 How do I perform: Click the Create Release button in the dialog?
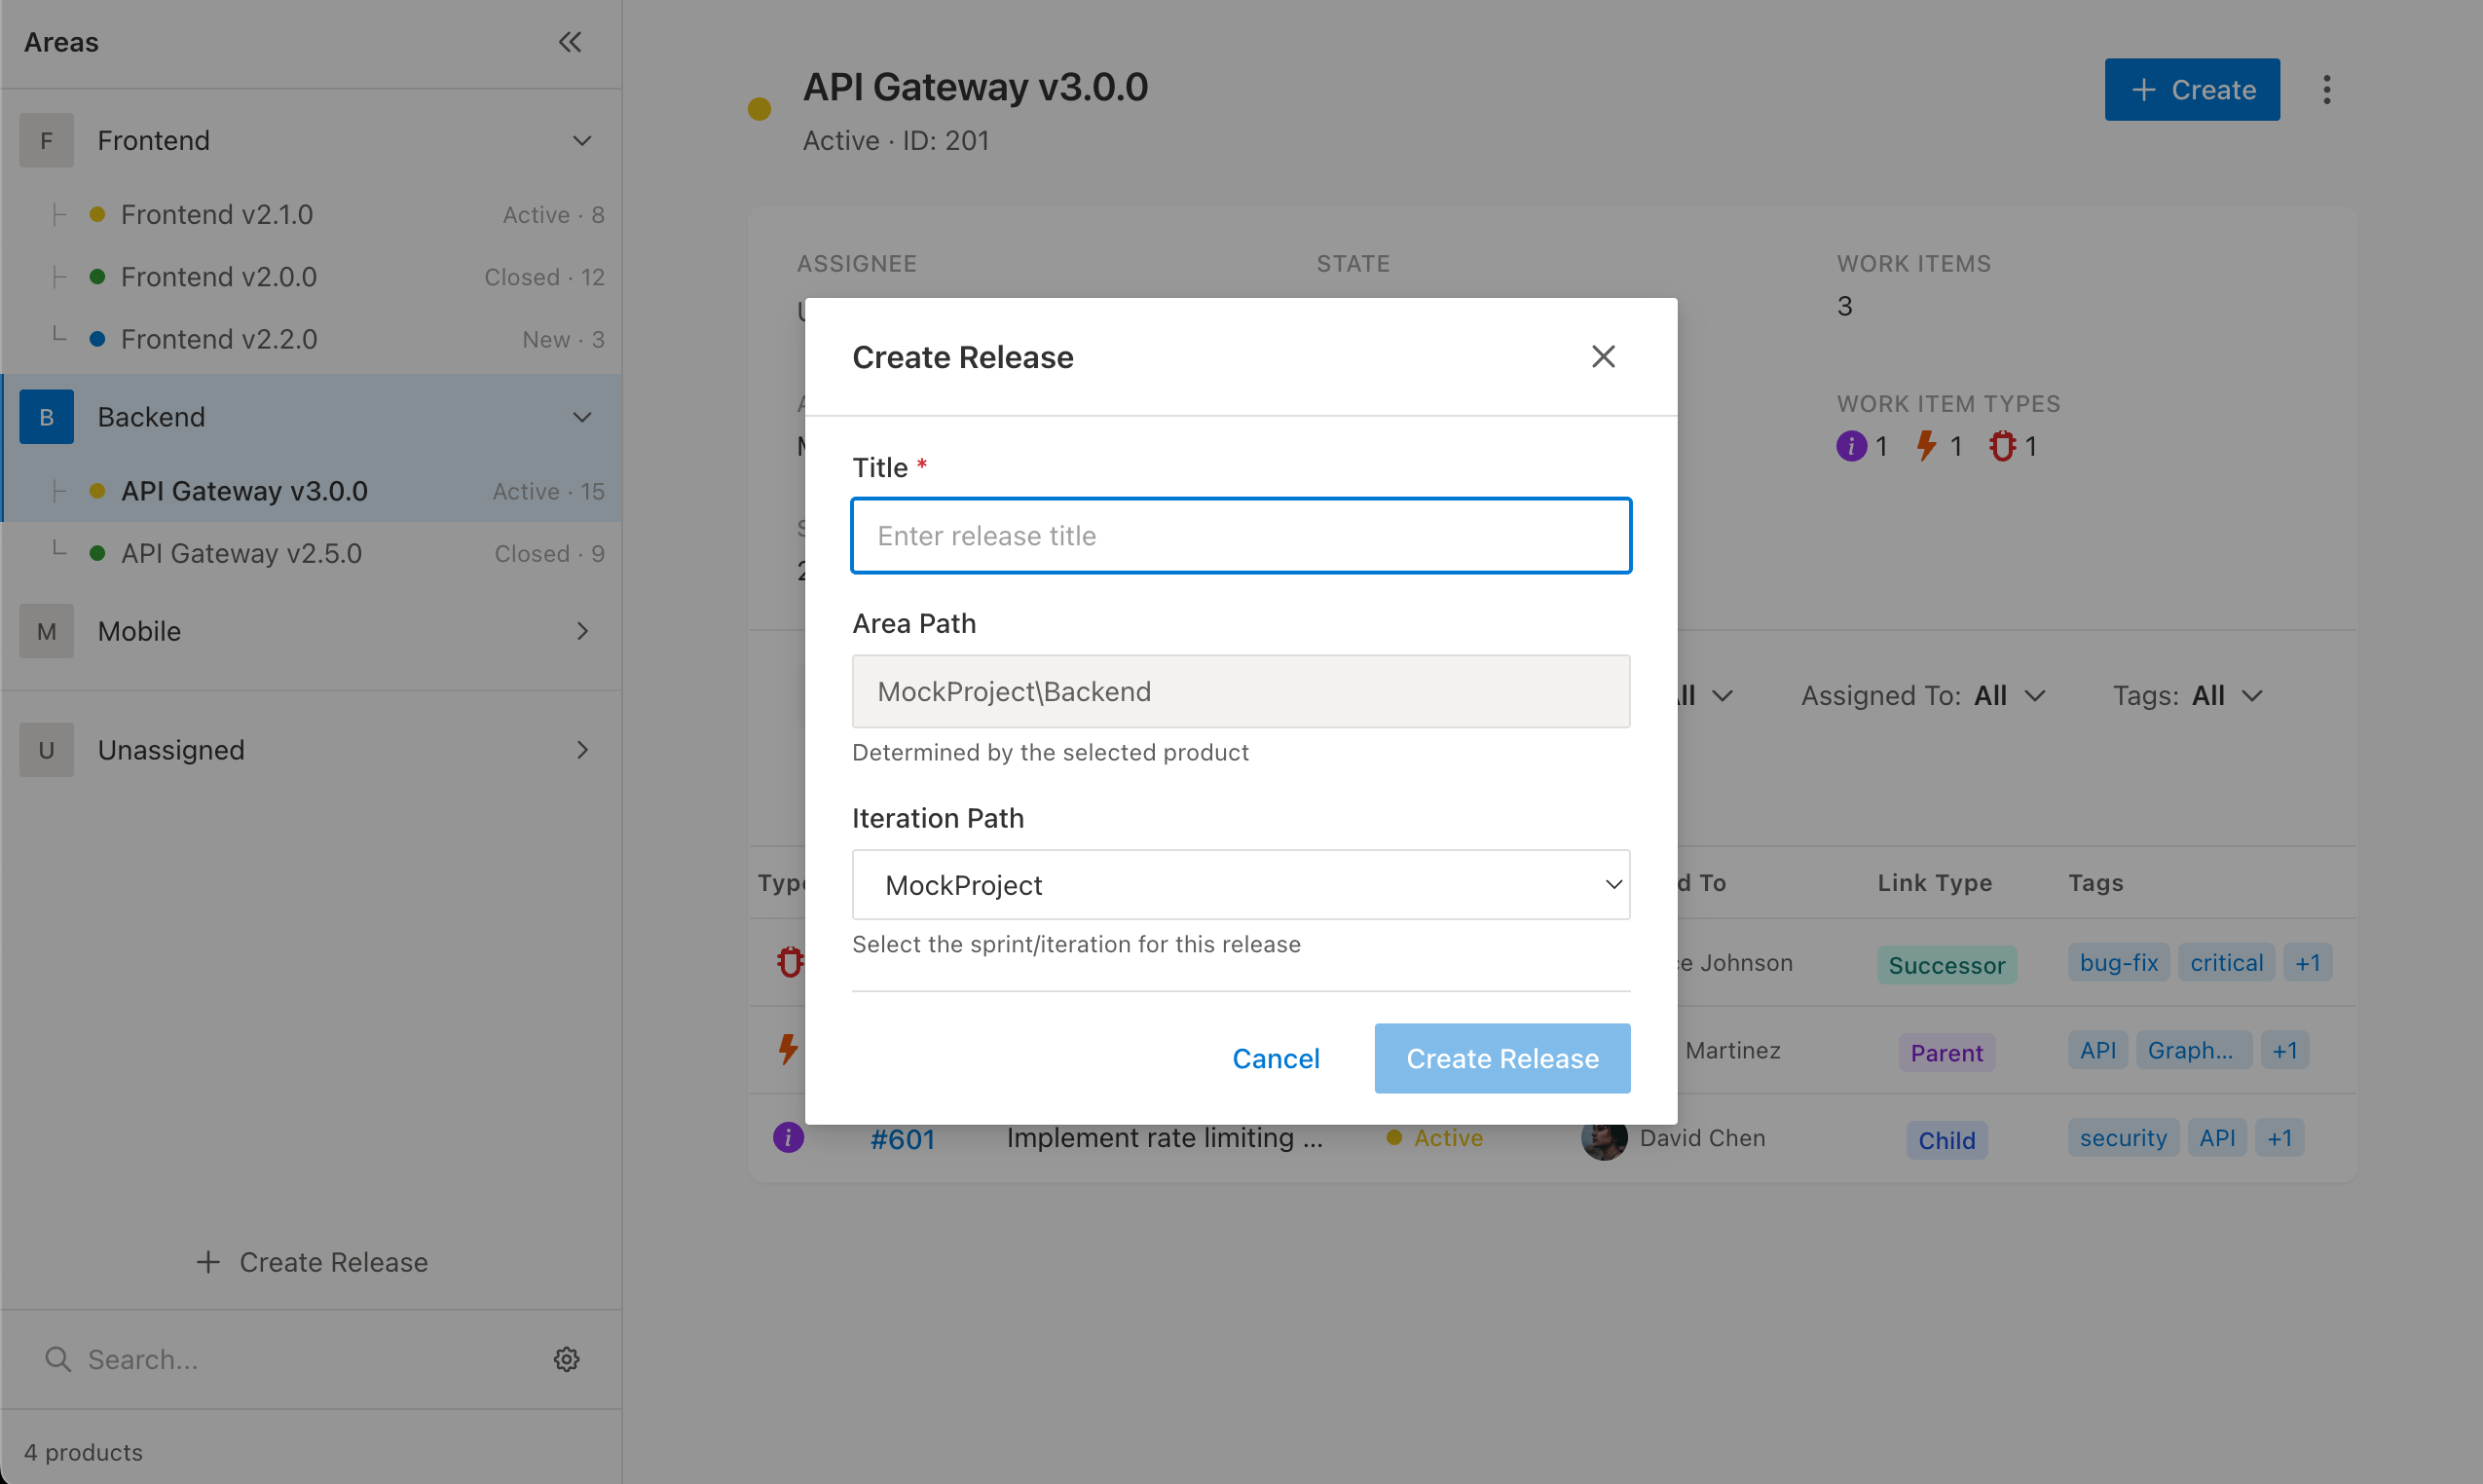pos(1501,1058)
